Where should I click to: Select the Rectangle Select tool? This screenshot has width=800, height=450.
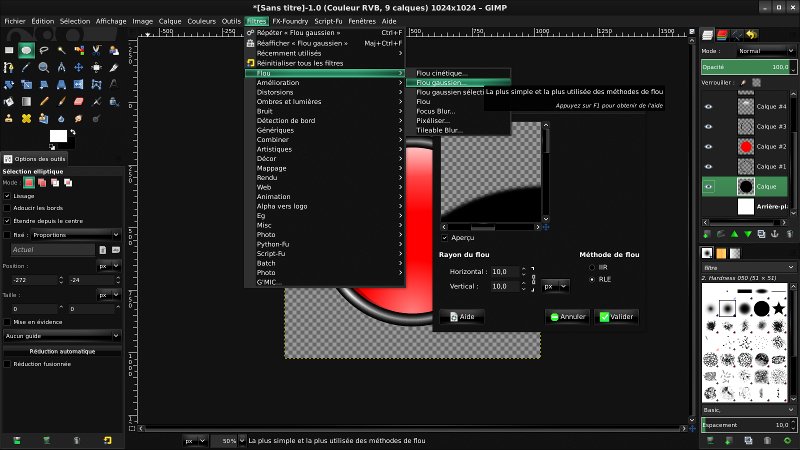pyautogui.click(x=9, y=50)
